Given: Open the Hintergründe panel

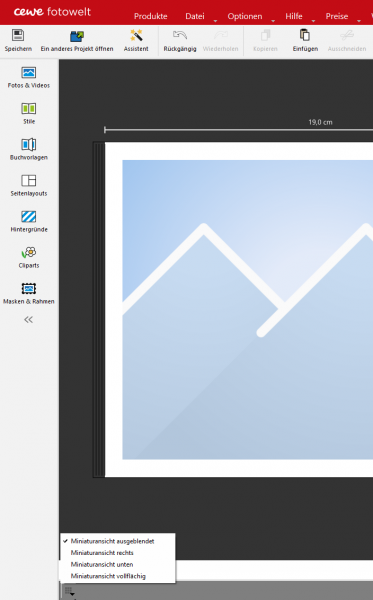Looking at the screenshot, I should point(29,221).
